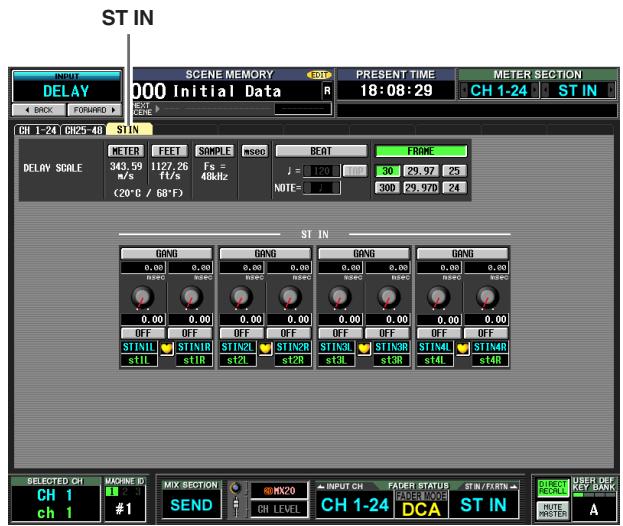Choose 30D frame rate

(387, 188)
